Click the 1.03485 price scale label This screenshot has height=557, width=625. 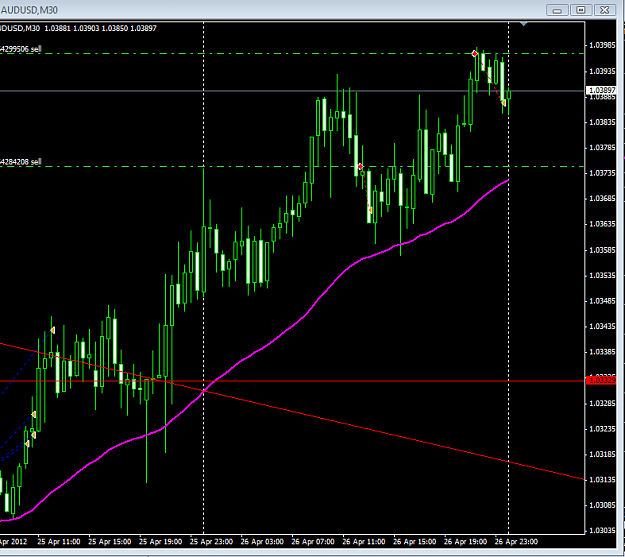coord(602,301)
